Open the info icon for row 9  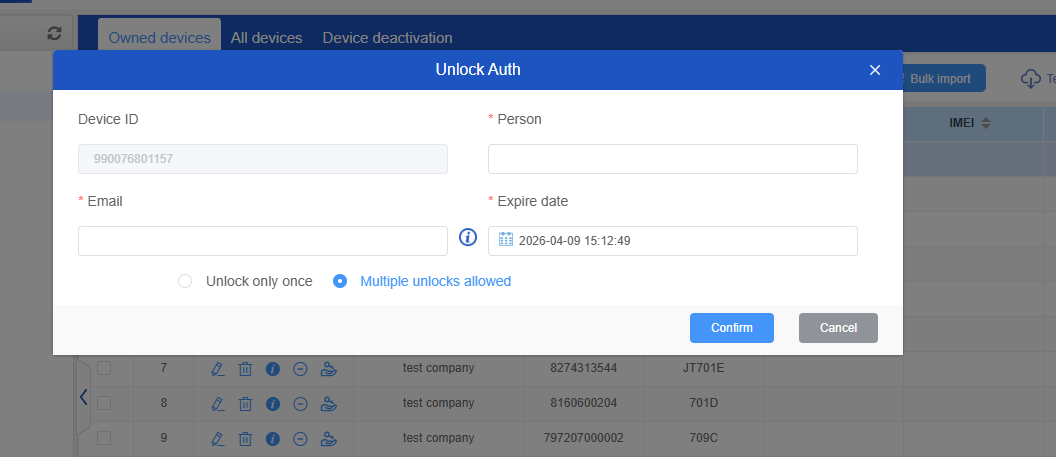(272, 439)
